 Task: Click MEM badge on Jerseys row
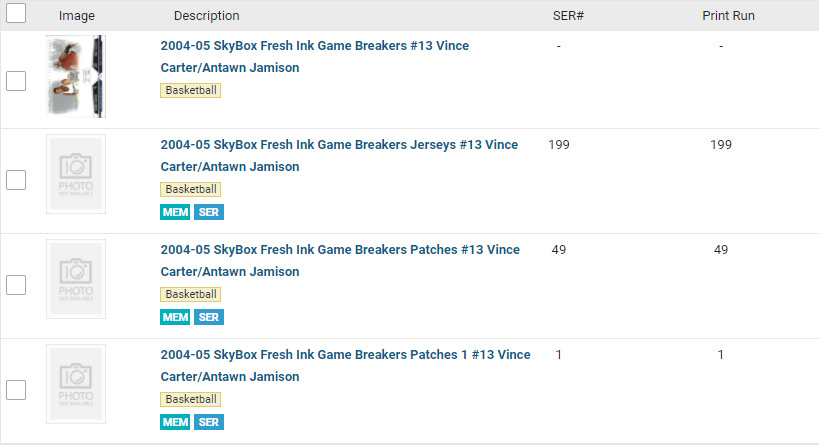(175, 212)
